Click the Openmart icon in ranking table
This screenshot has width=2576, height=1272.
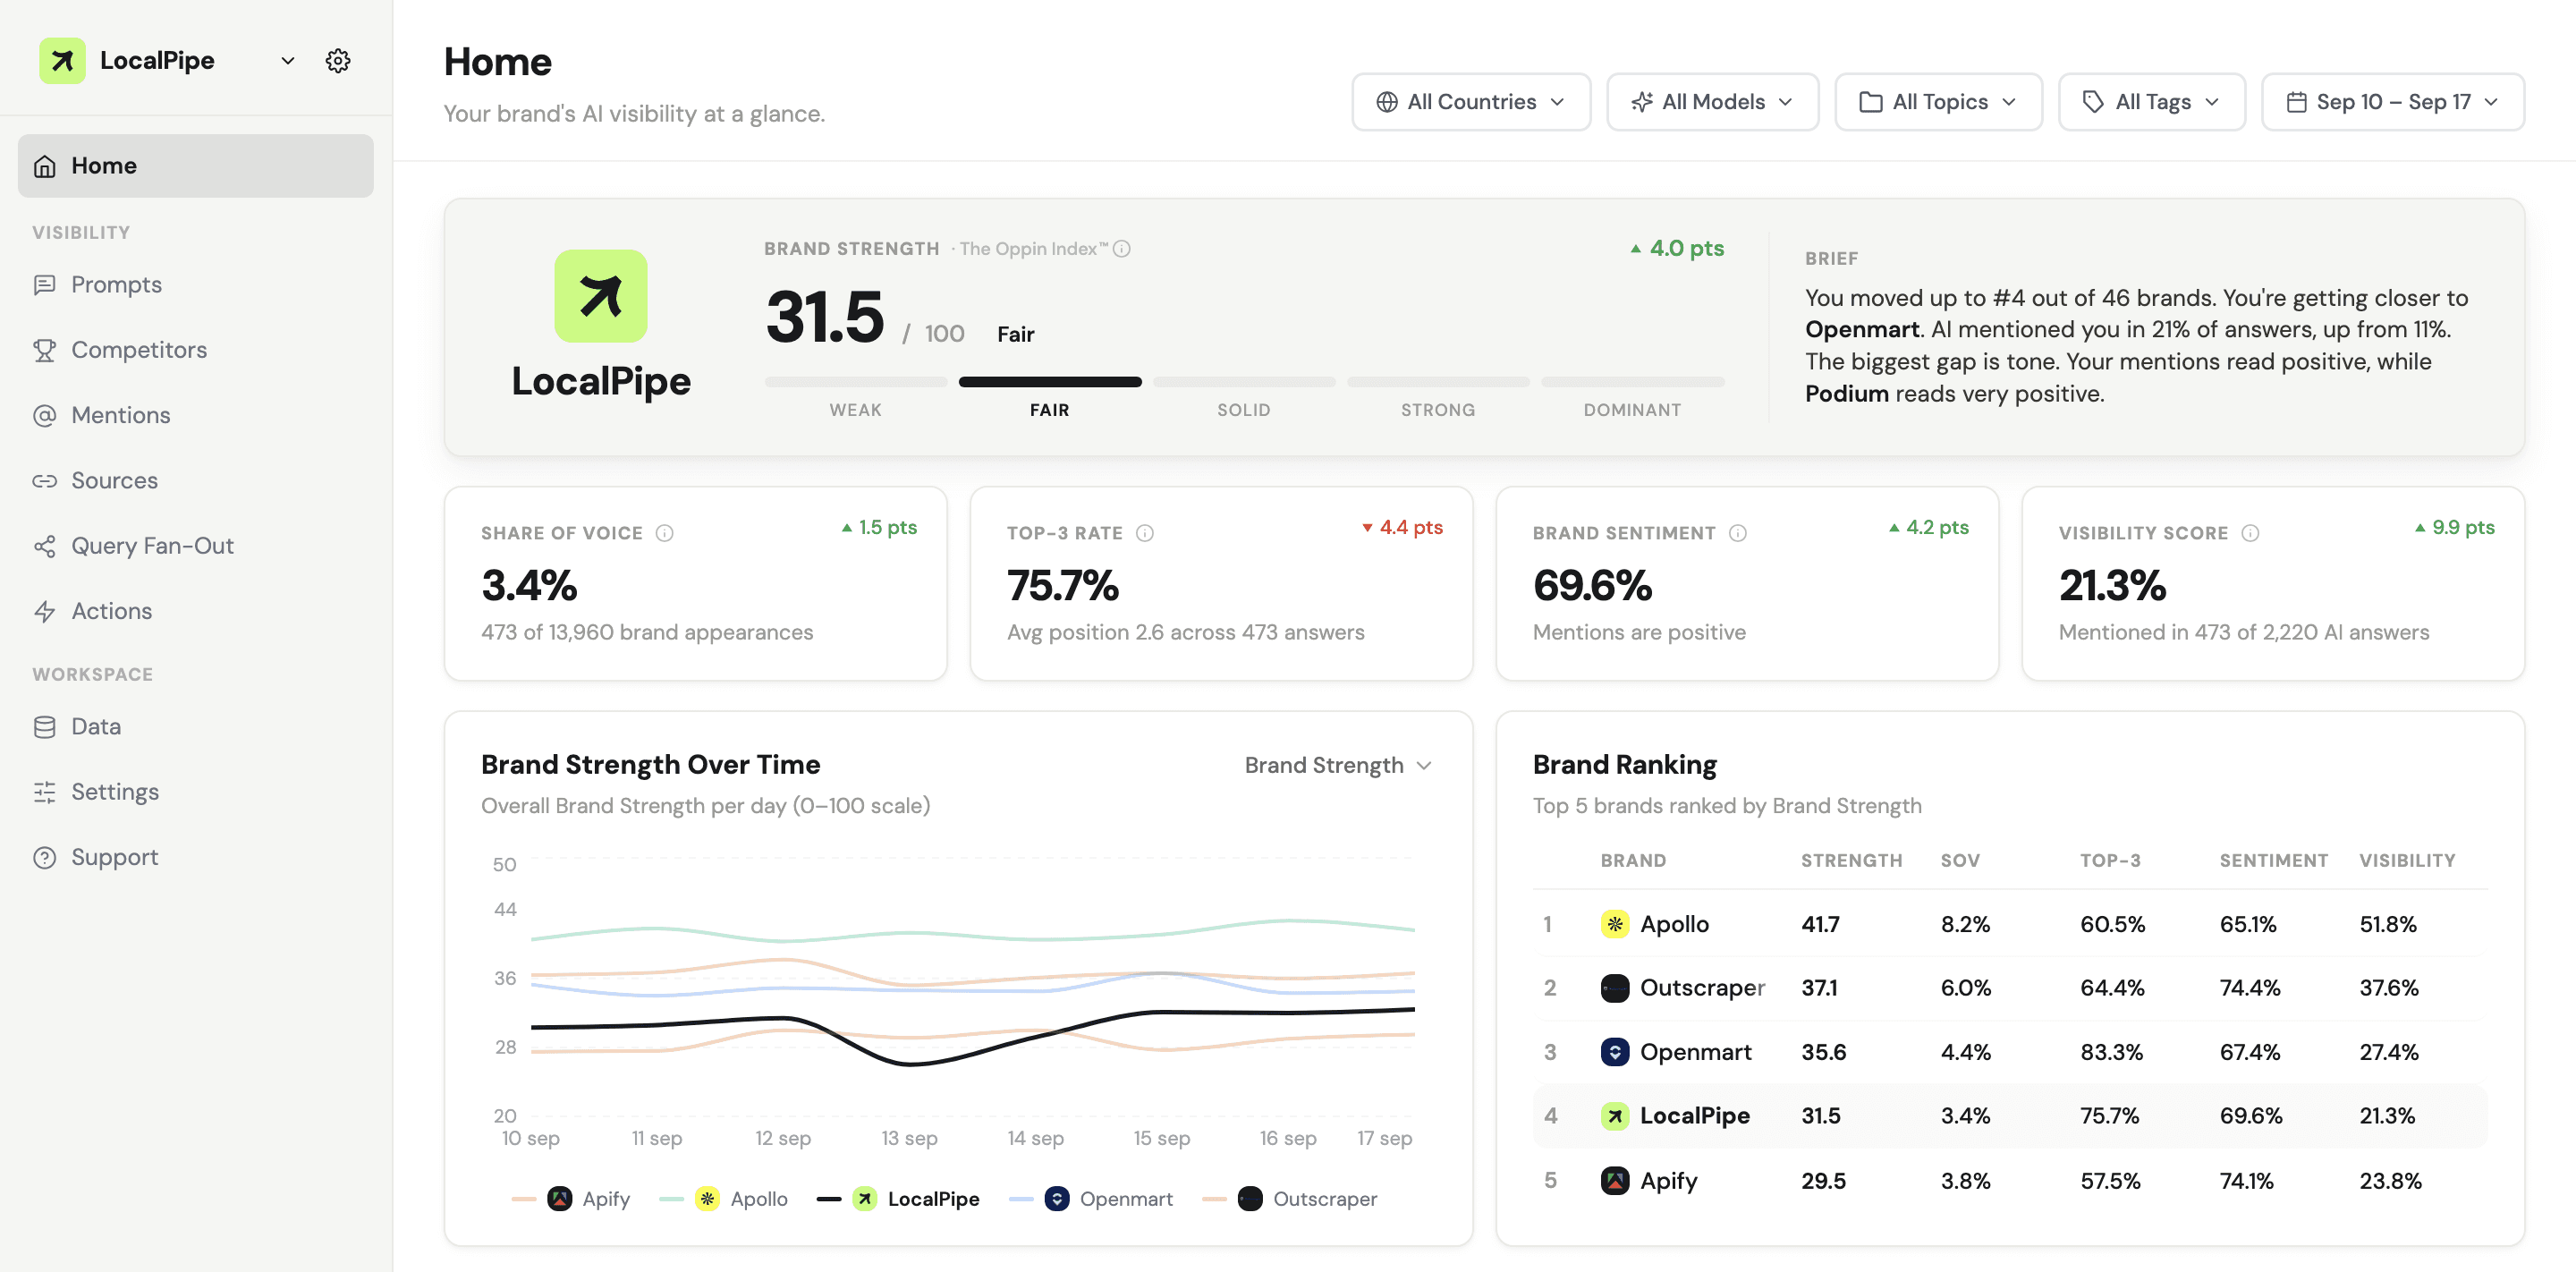1615,1052
